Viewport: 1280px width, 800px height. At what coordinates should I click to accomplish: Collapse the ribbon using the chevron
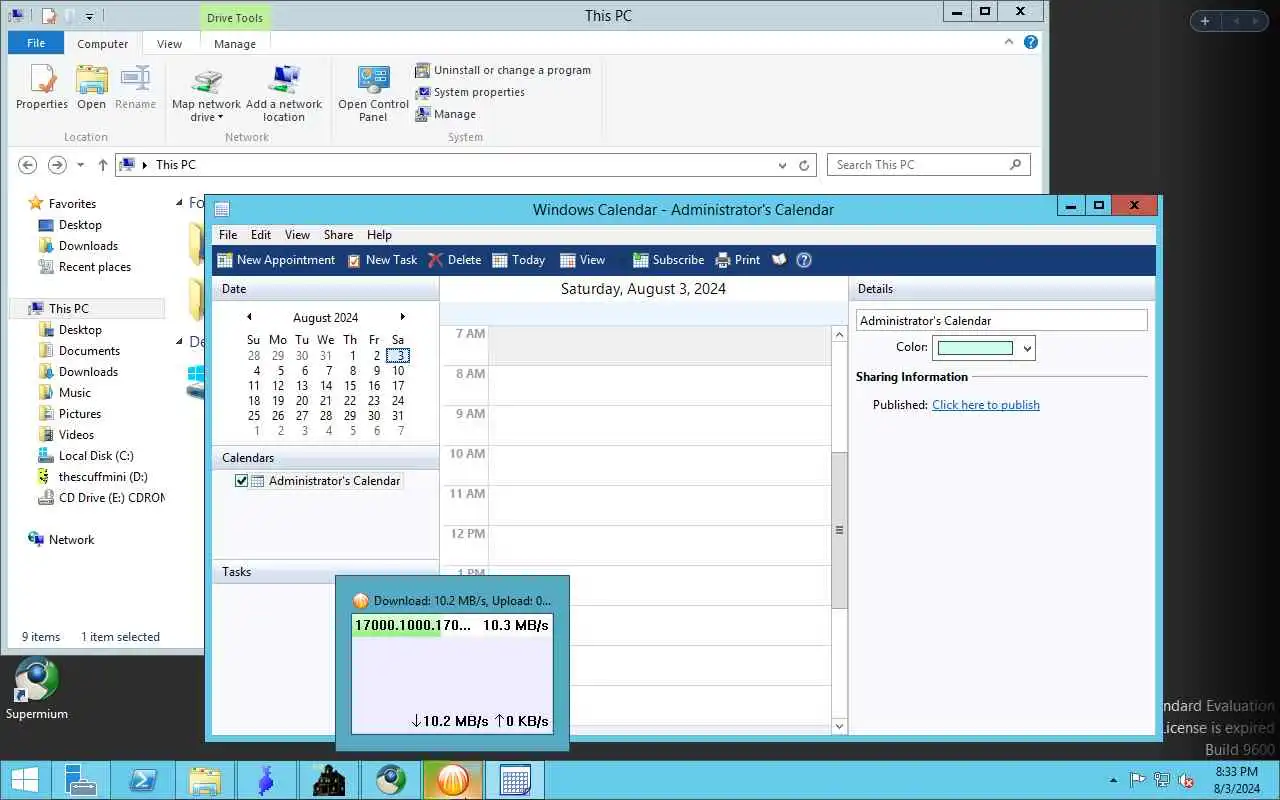coord(1010,42)
